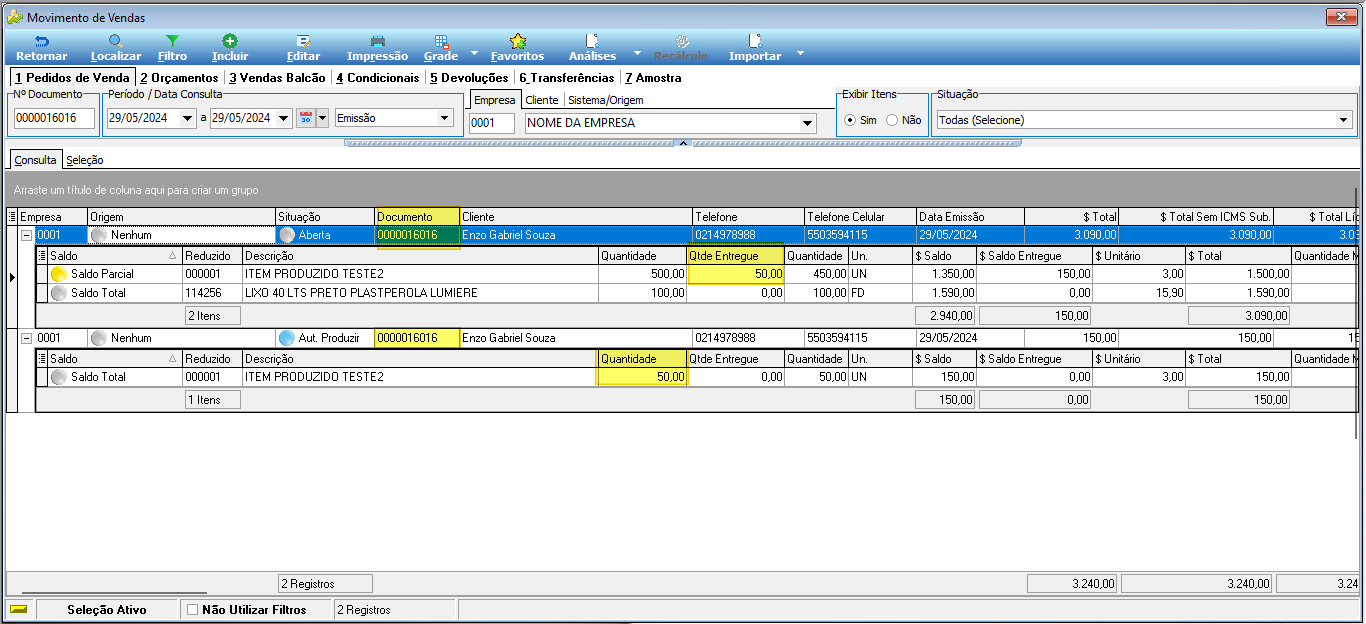Expand the Situação dropdown

point(1343,120)
